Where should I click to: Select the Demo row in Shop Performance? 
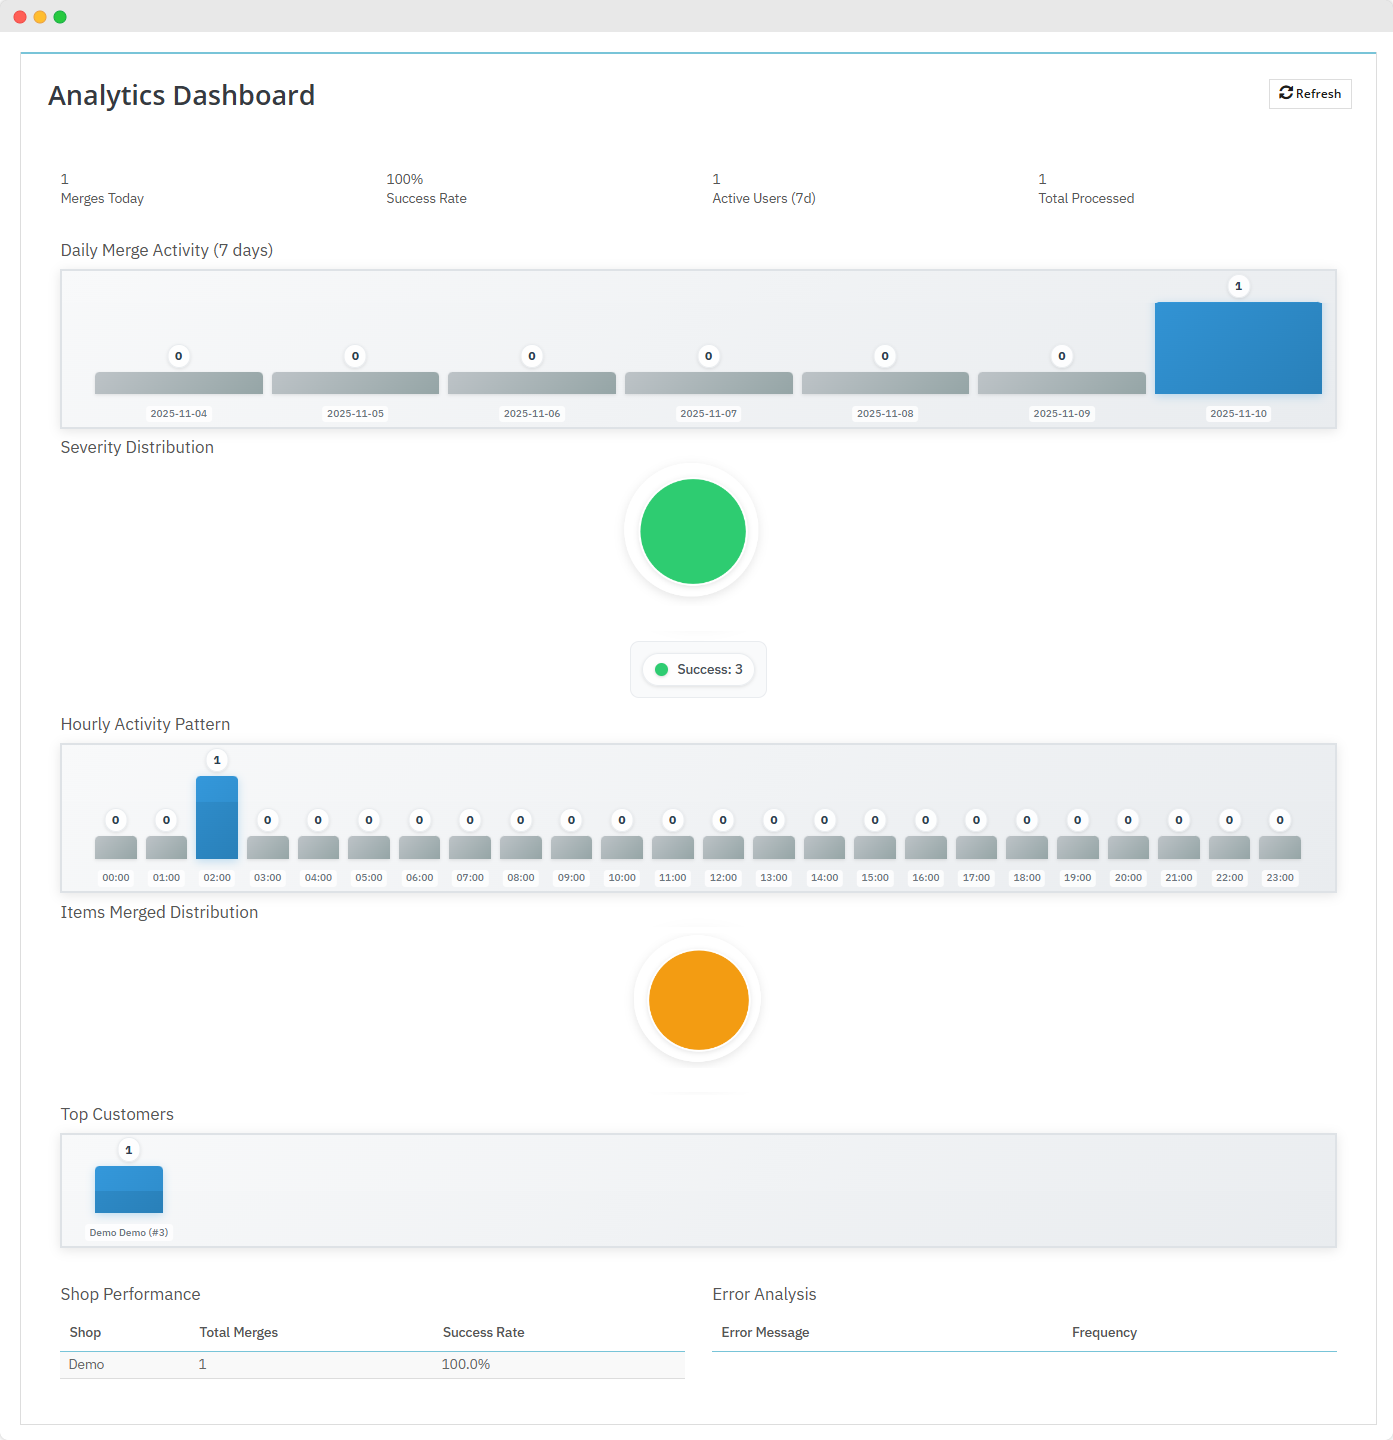point(372,1365)
